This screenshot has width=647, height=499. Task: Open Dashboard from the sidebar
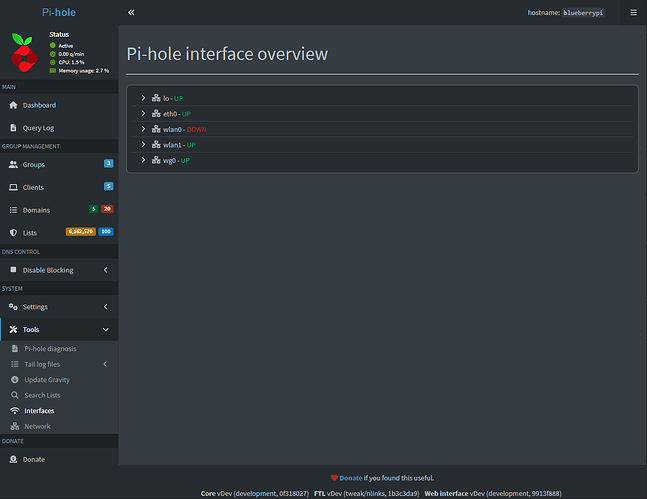click(x=39, y=105)
